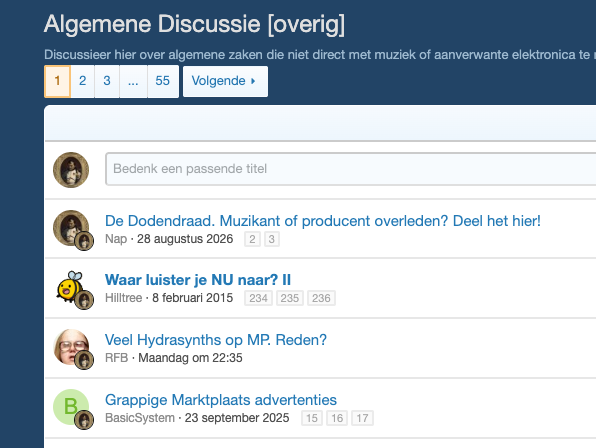Click small participant avatar on RFB thread
The height and width of the screenshot is (448, 596).
(84, 360)
